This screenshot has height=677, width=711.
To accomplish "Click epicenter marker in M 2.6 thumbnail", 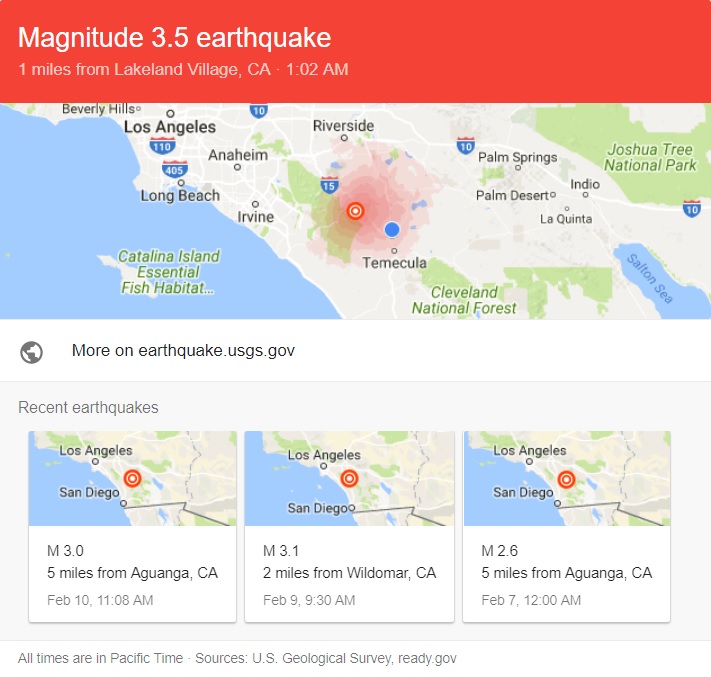I will click(566, 479).
